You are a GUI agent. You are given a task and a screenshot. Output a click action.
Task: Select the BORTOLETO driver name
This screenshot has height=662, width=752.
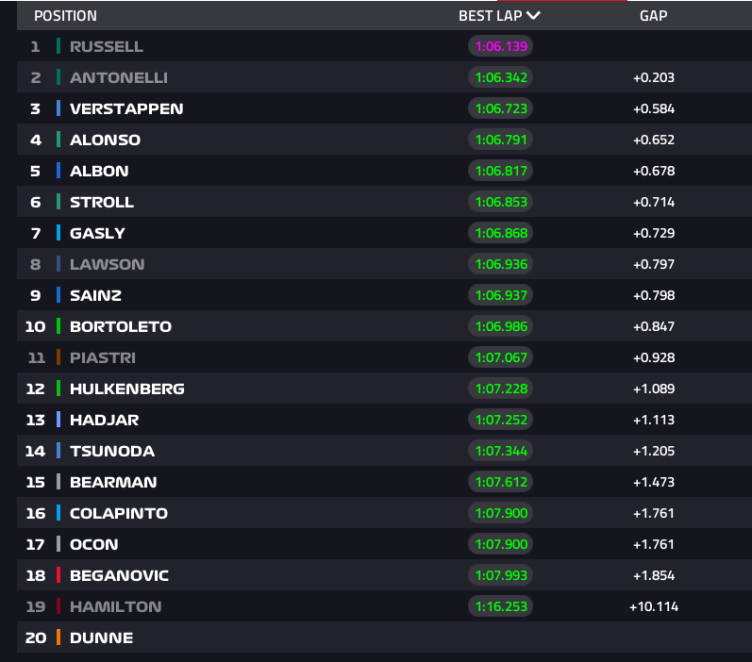[x=121, y=327]
